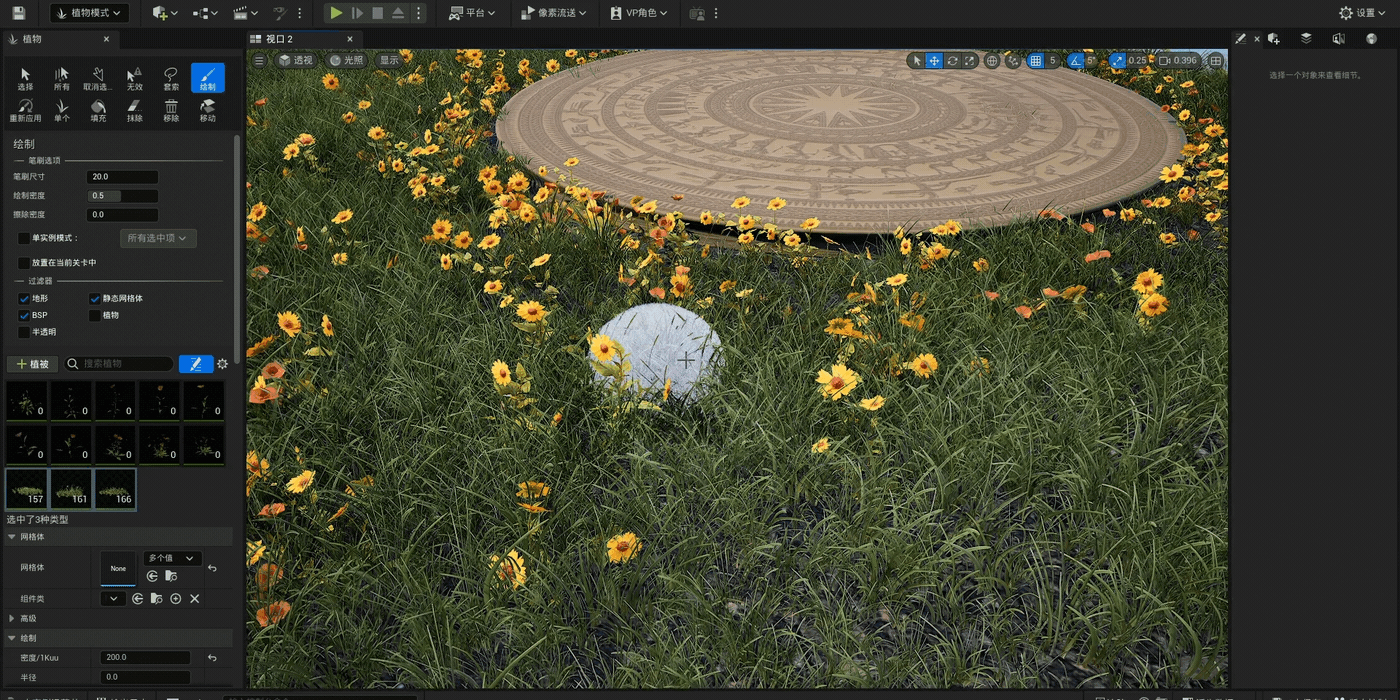Select the 选择 foliage tool
Image resolution: width=1400 pixels, height=700 pixels.
(25, 78)
